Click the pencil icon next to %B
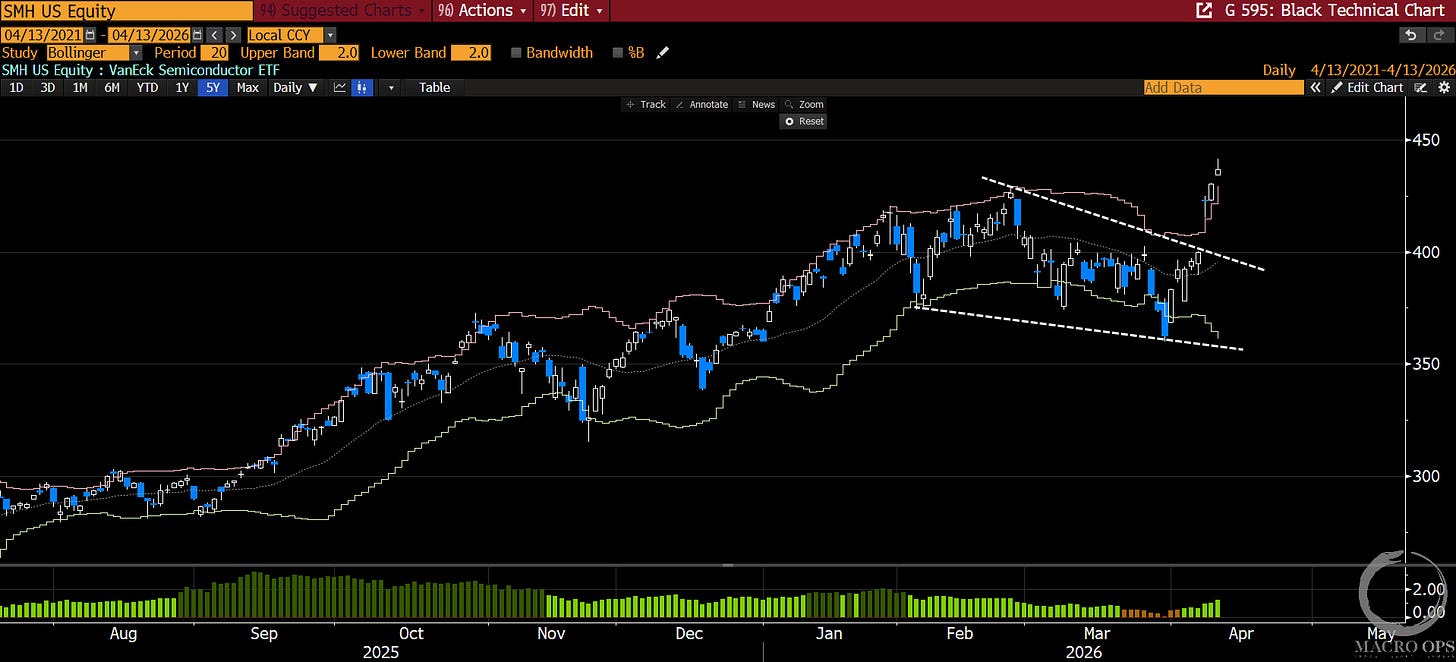Screen dimensions: 1456x662 [662, 53]
